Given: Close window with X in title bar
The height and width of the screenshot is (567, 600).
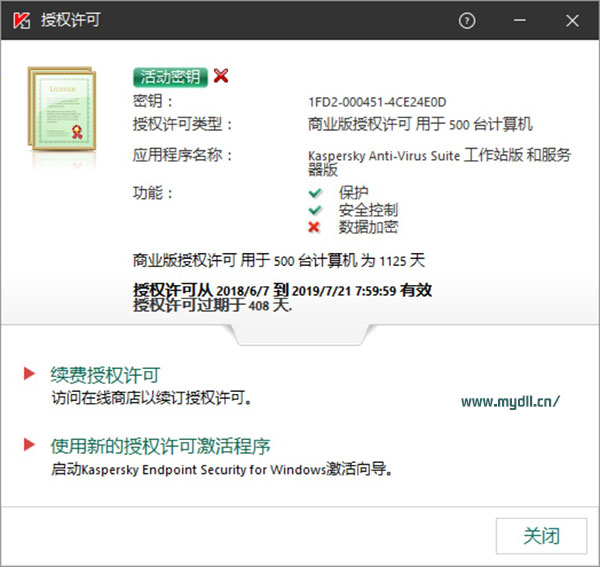Looking at the screenshot, I should (572, 21).
